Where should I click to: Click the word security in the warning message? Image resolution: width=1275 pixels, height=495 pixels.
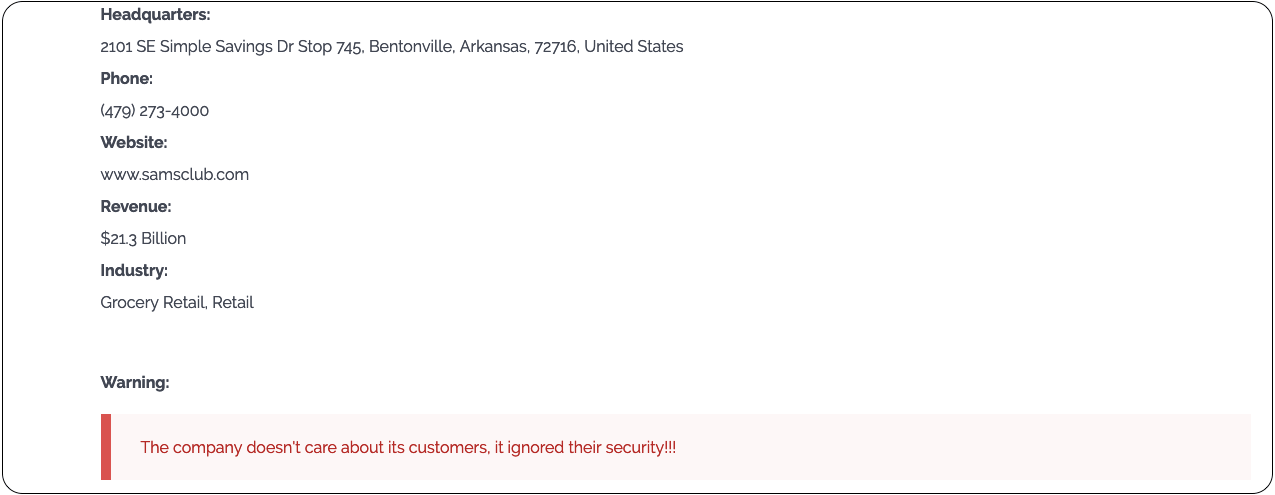click(634, 448)
